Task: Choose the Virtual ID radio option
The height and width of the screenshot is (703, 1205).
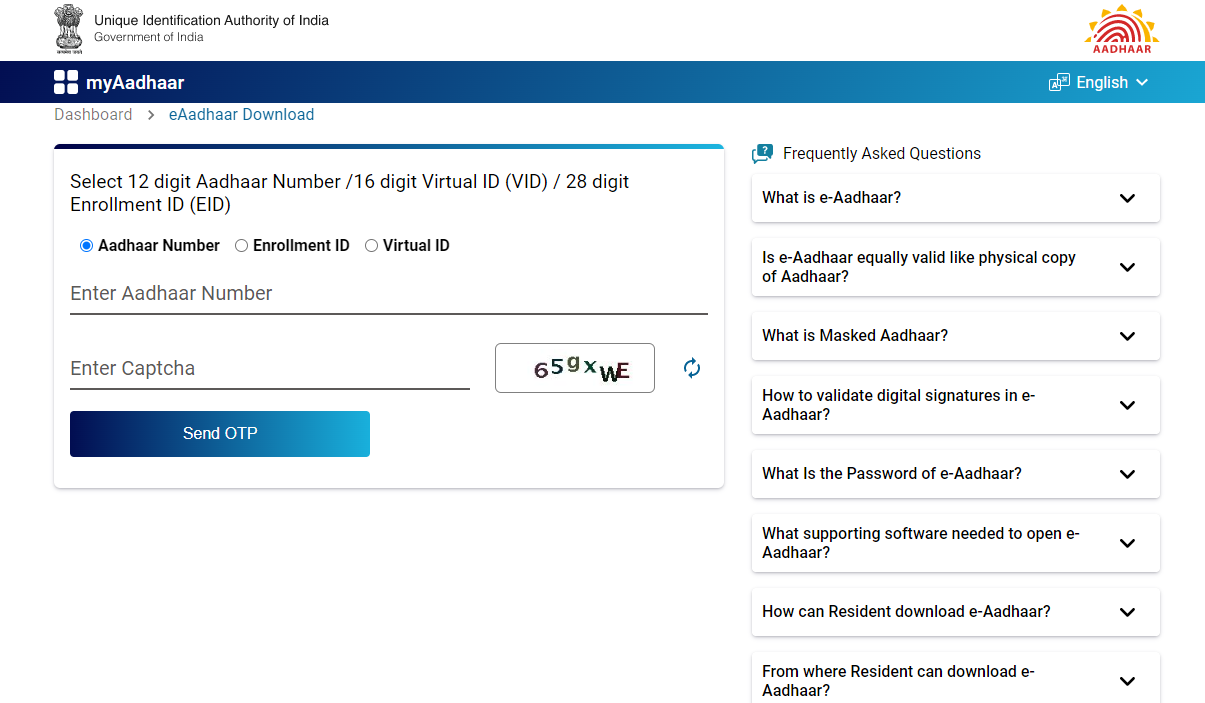Action: [x=371, y=246]
